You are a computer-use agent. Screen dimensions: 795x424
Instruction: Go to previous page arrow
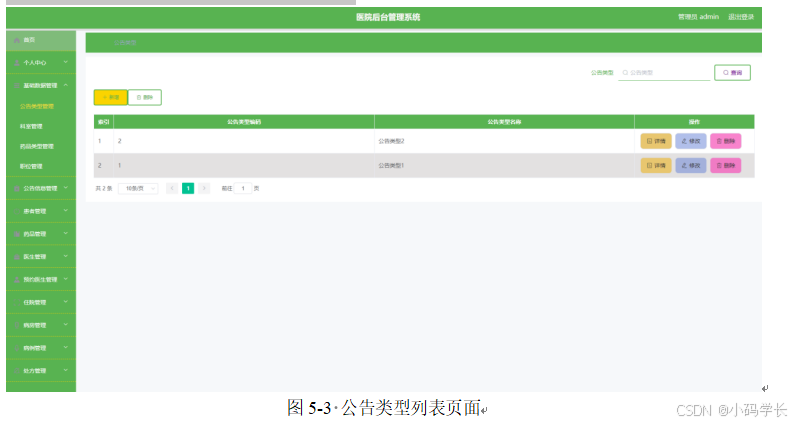[172, 188]
